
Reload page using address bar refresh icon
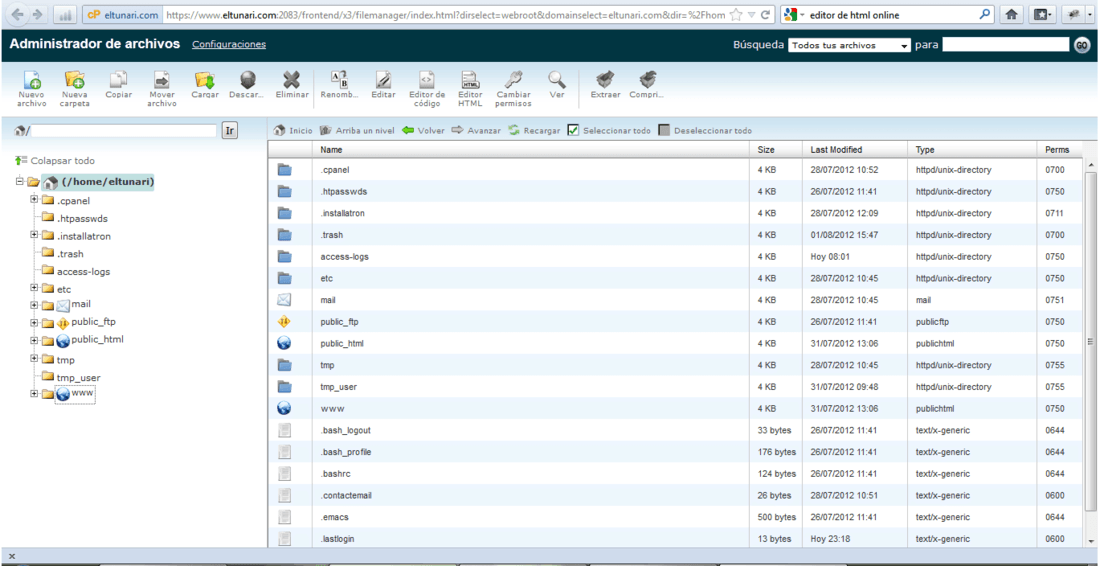coord(765,14)
